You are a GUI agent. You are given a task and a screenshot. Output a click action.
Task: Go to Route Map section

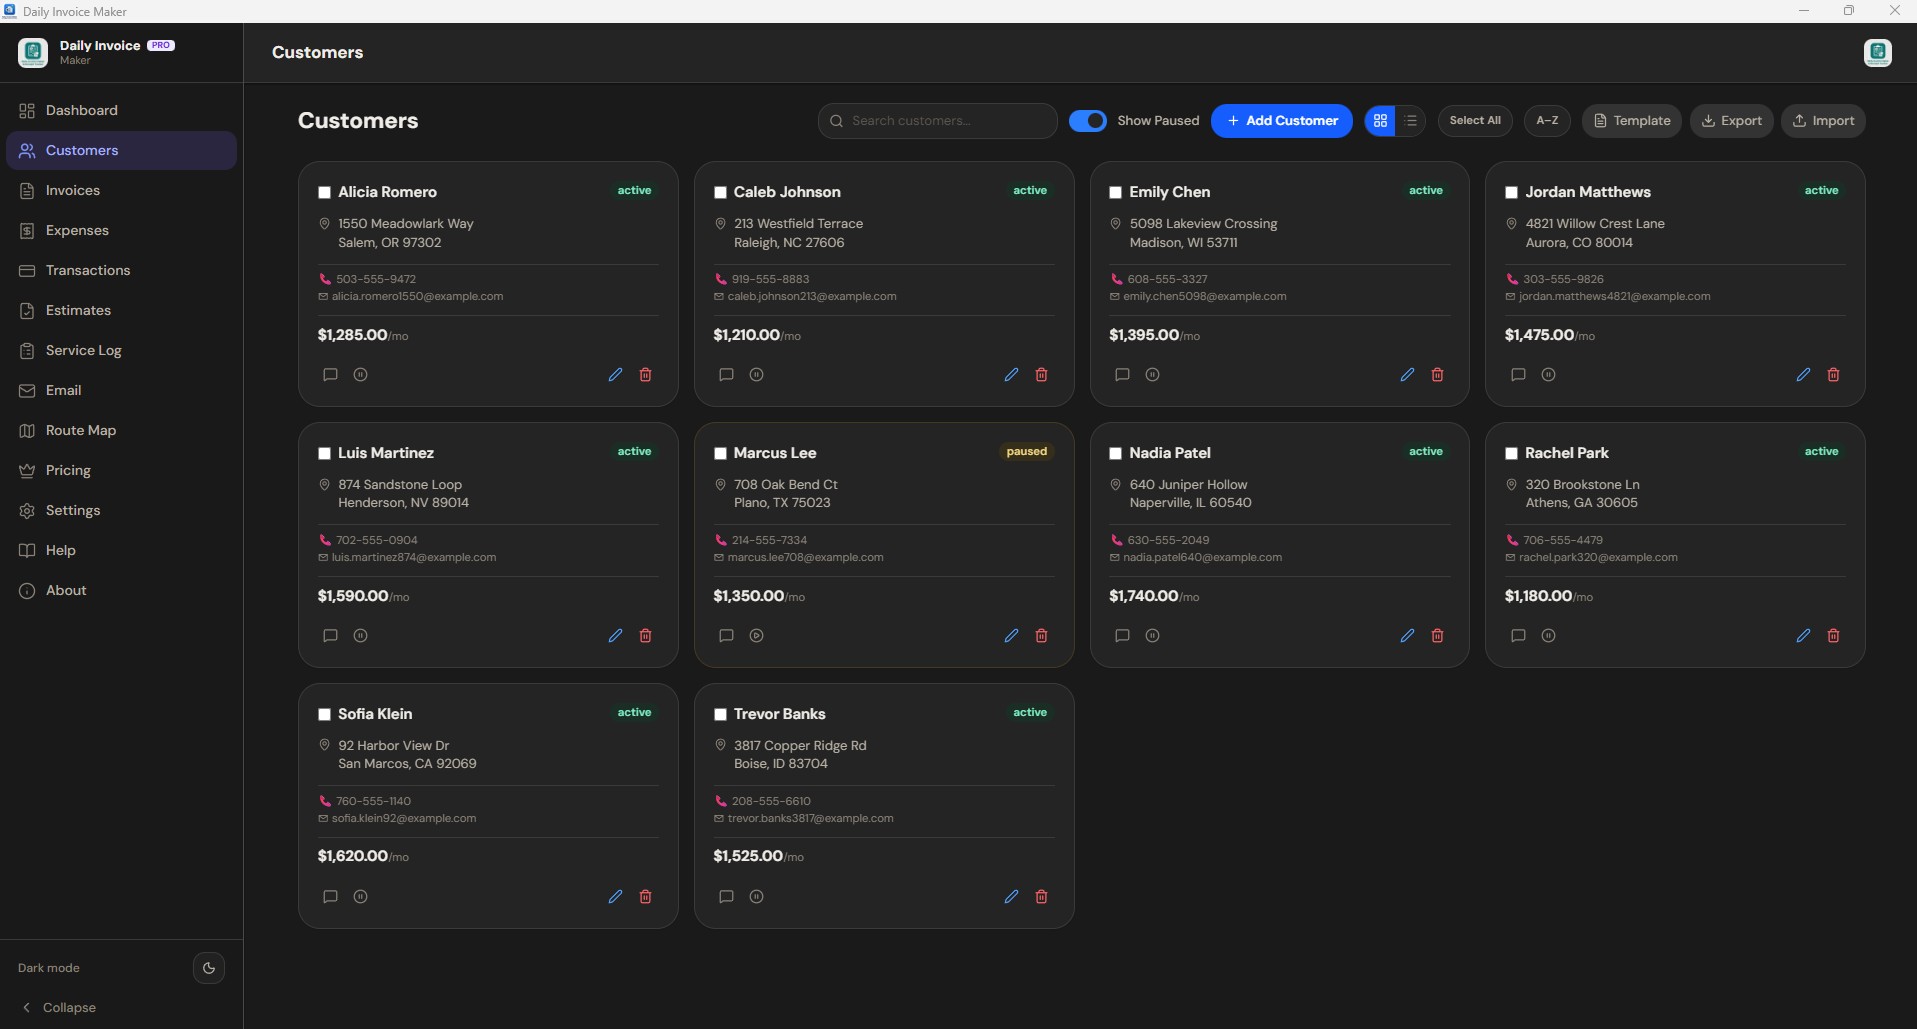pyautogui.click(x=81, y=431)
